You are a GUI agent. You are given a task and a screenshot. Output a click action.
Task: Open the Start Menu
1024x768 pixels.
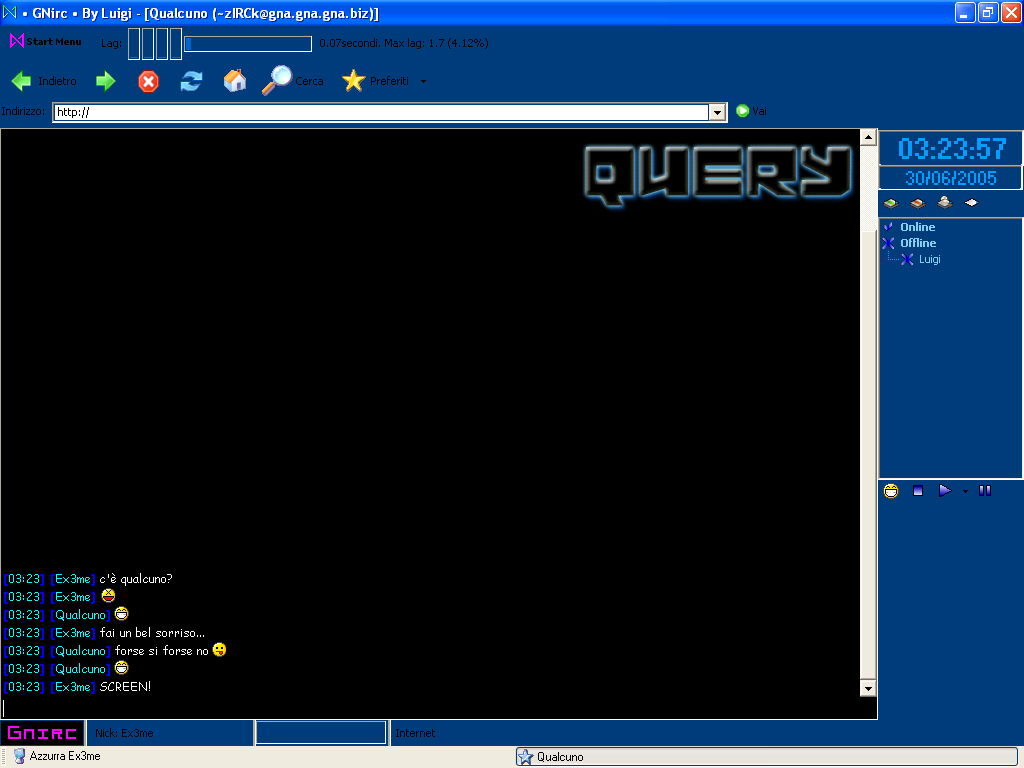point(46,42)
